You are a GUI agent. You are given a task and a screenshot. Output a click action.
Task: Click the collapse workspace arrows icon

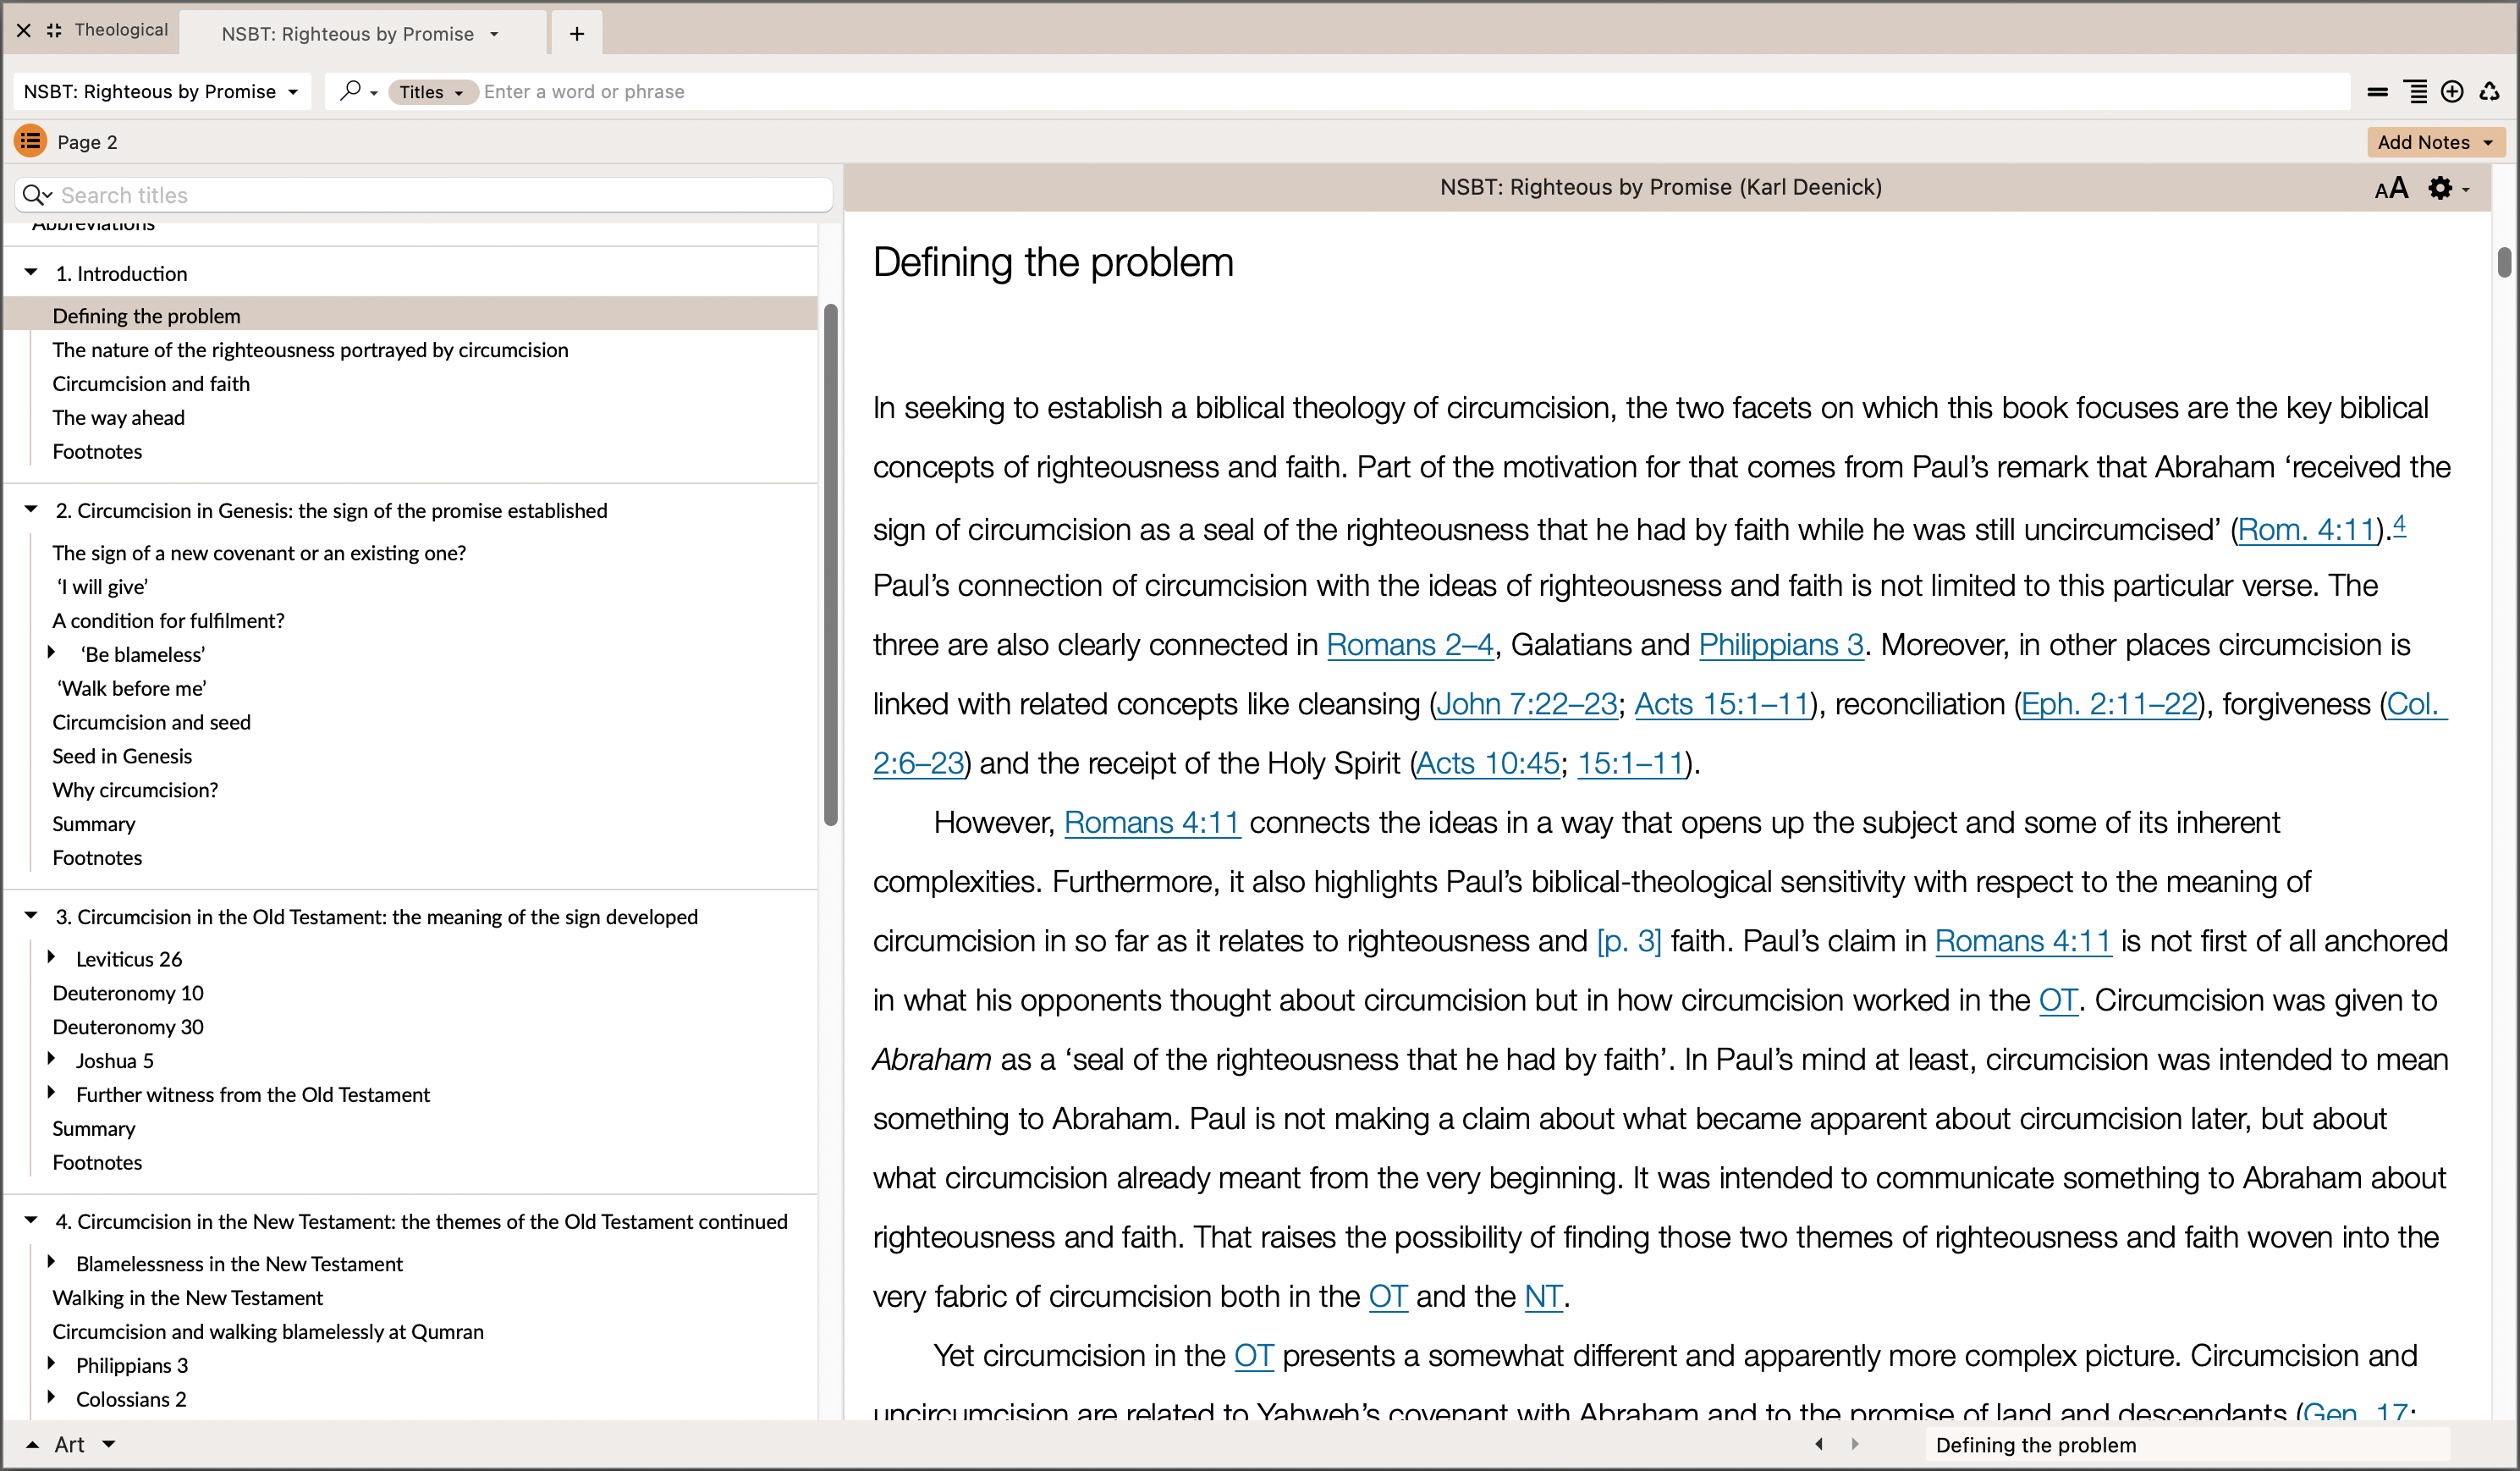54,30
